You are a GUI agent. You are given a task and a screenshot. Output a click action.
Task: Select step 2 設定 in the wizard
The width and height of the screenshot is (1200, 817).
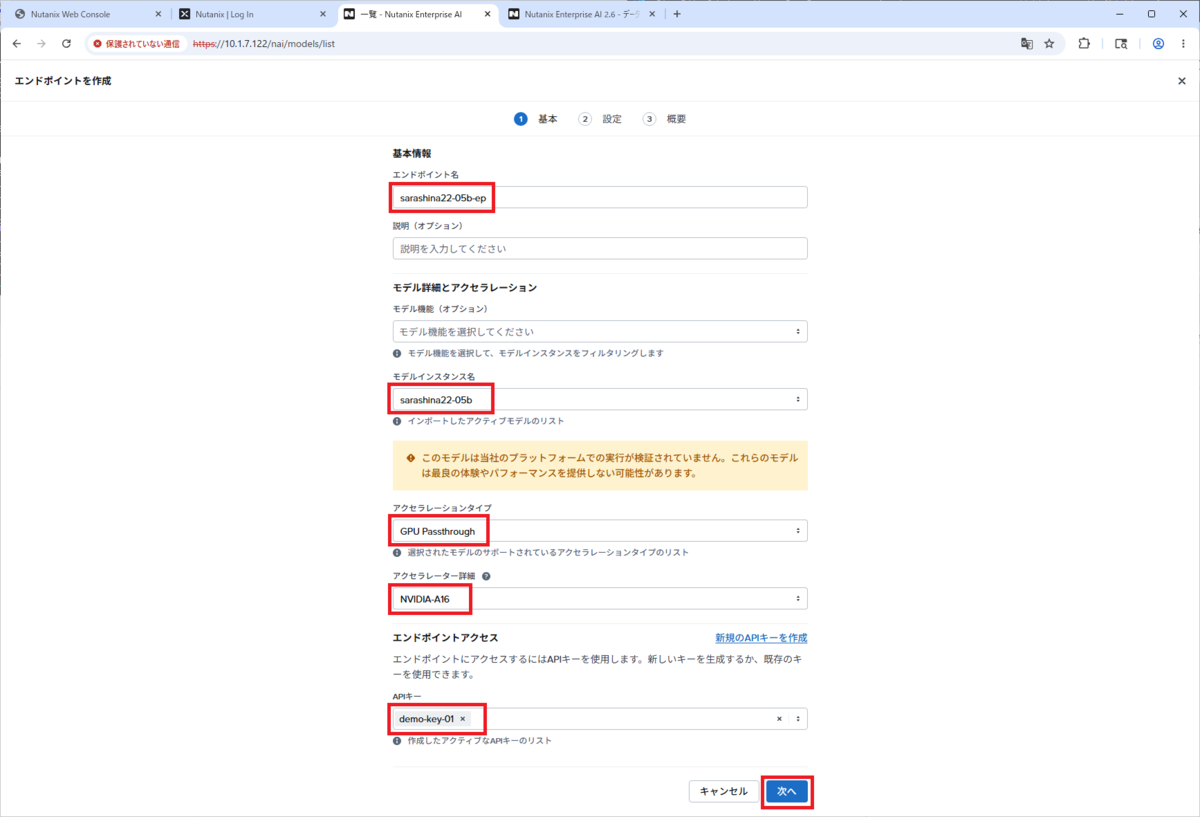[600, 119]
